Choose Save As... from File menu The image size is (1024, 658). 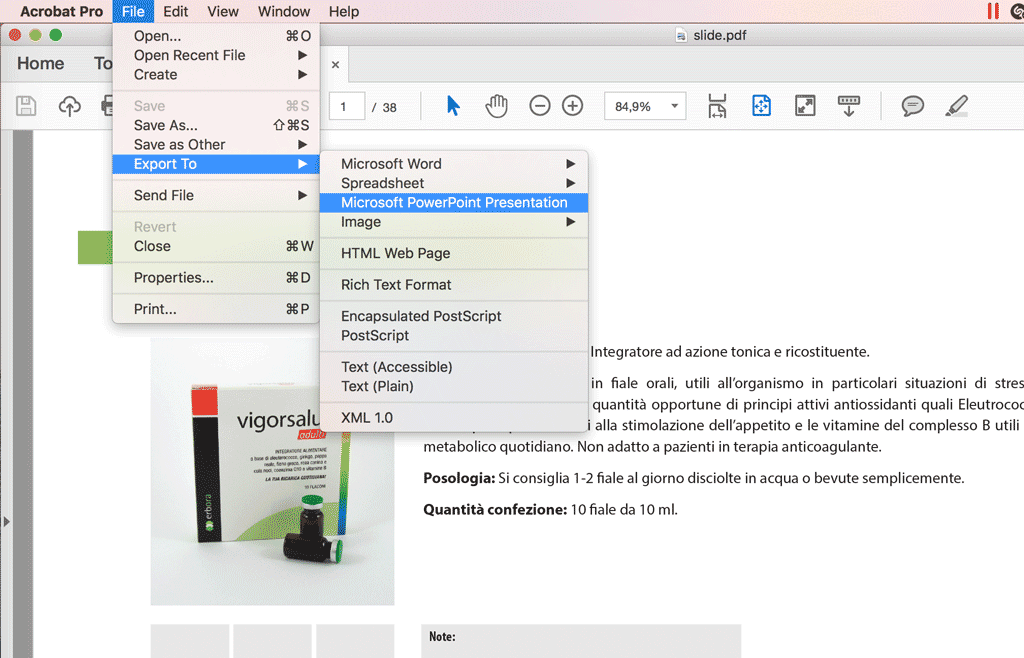[216, 125]
